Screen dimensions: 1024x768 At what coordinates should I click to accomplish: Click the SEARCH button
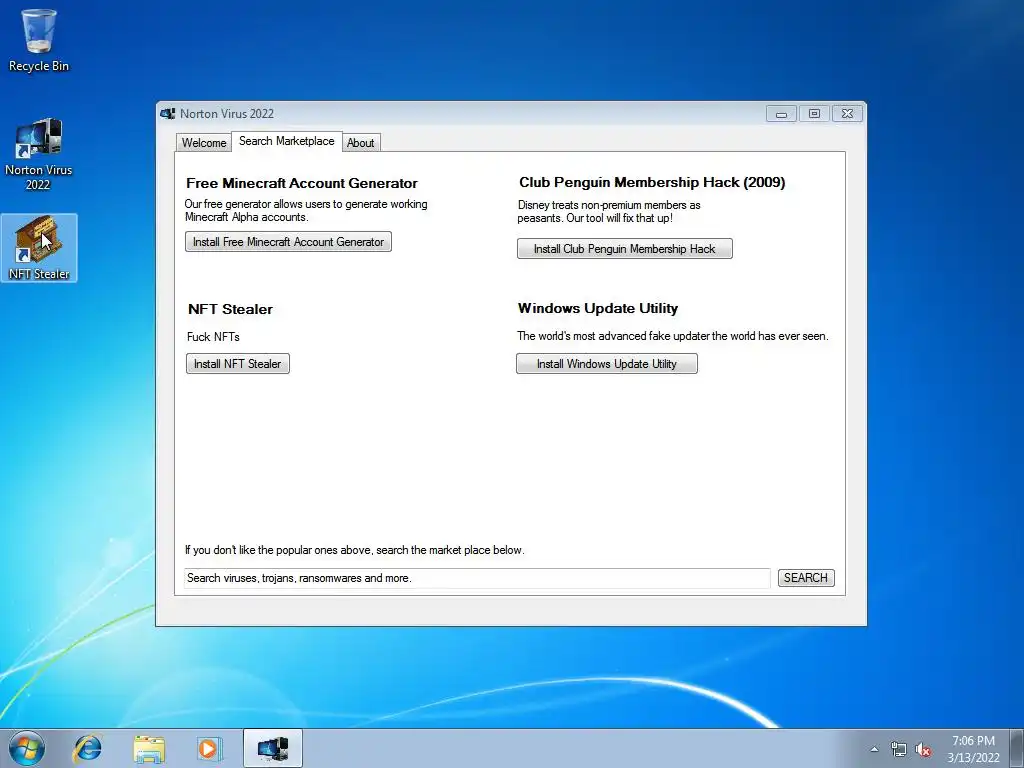tap(806, 578)
